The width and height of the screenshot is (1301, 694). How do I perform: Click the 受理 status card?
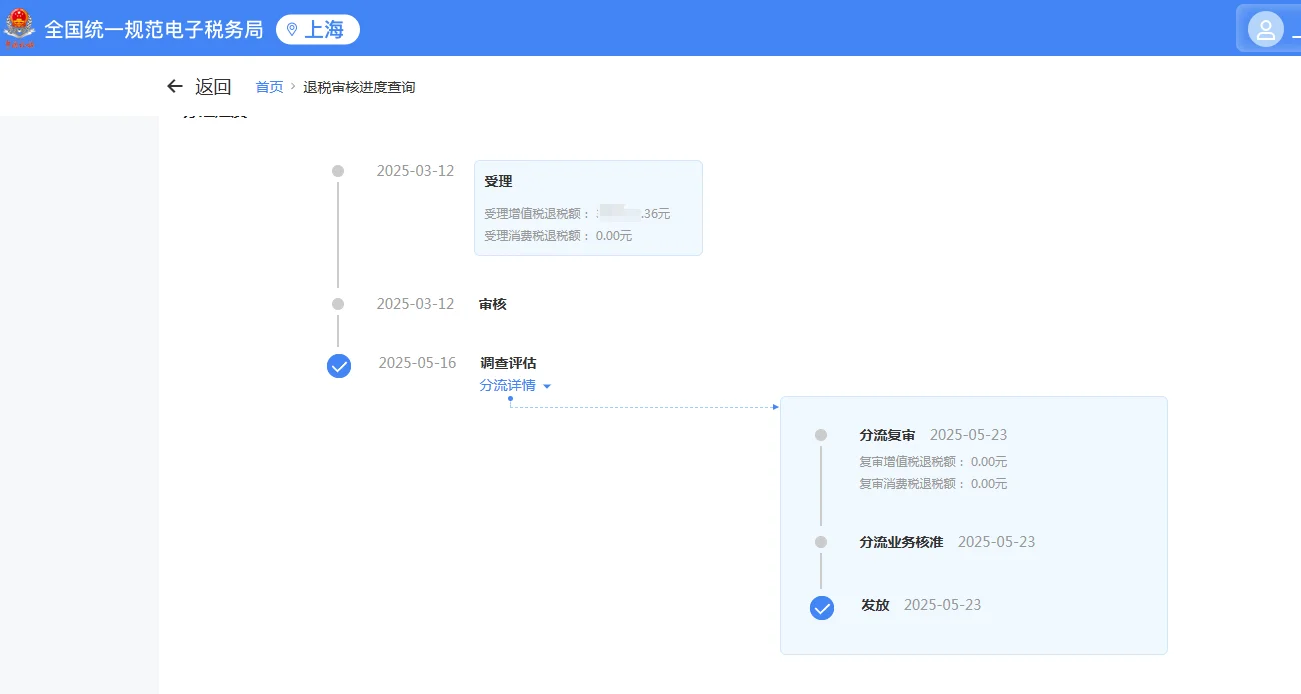[x=588, y=207]
